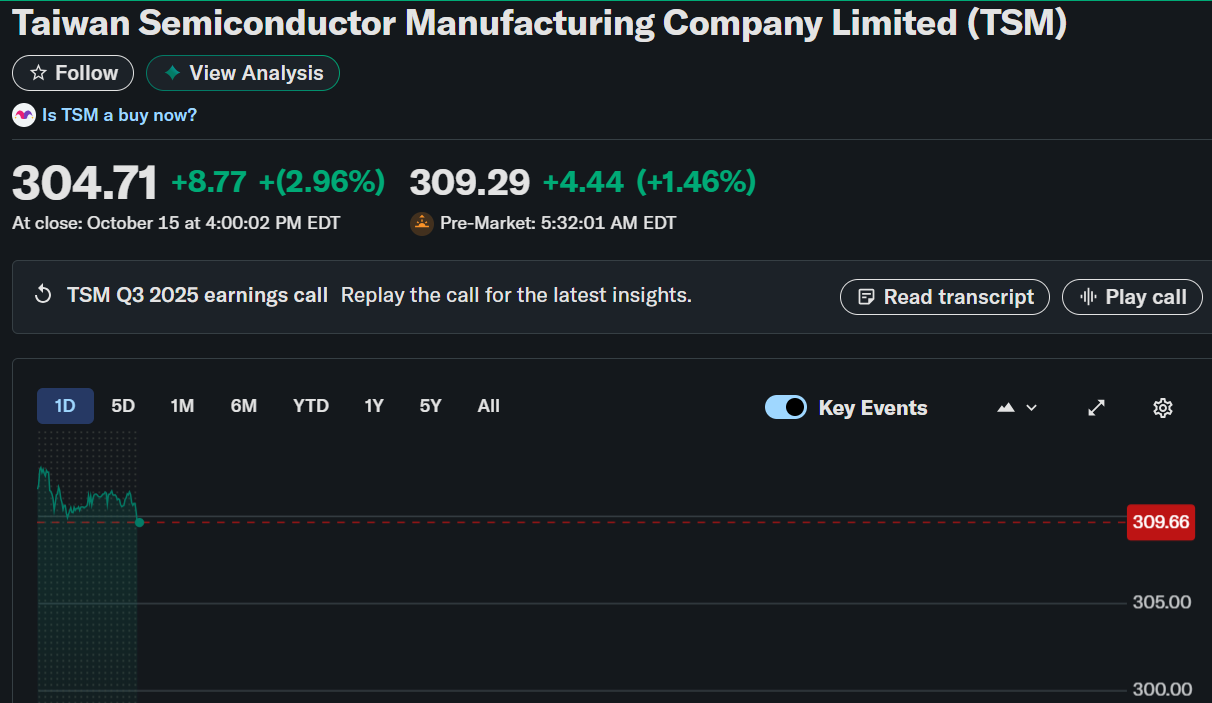1212x703 pixels.
Task: Switch chart to 1M range
Action: (x=182, y=406)
